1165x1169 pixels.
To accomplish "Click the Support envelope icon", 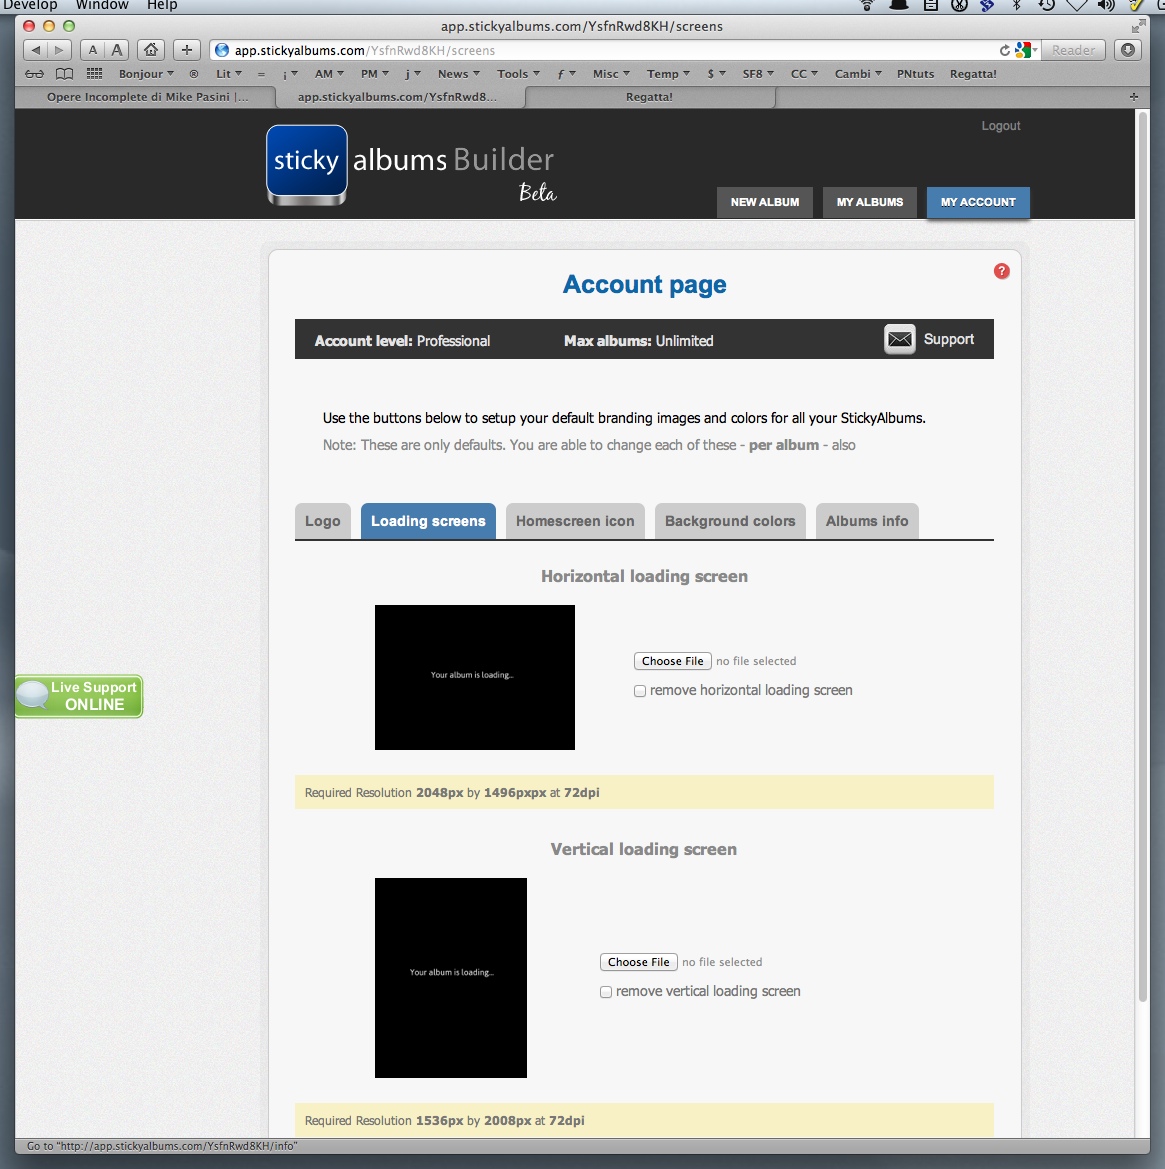I will 899,340.
